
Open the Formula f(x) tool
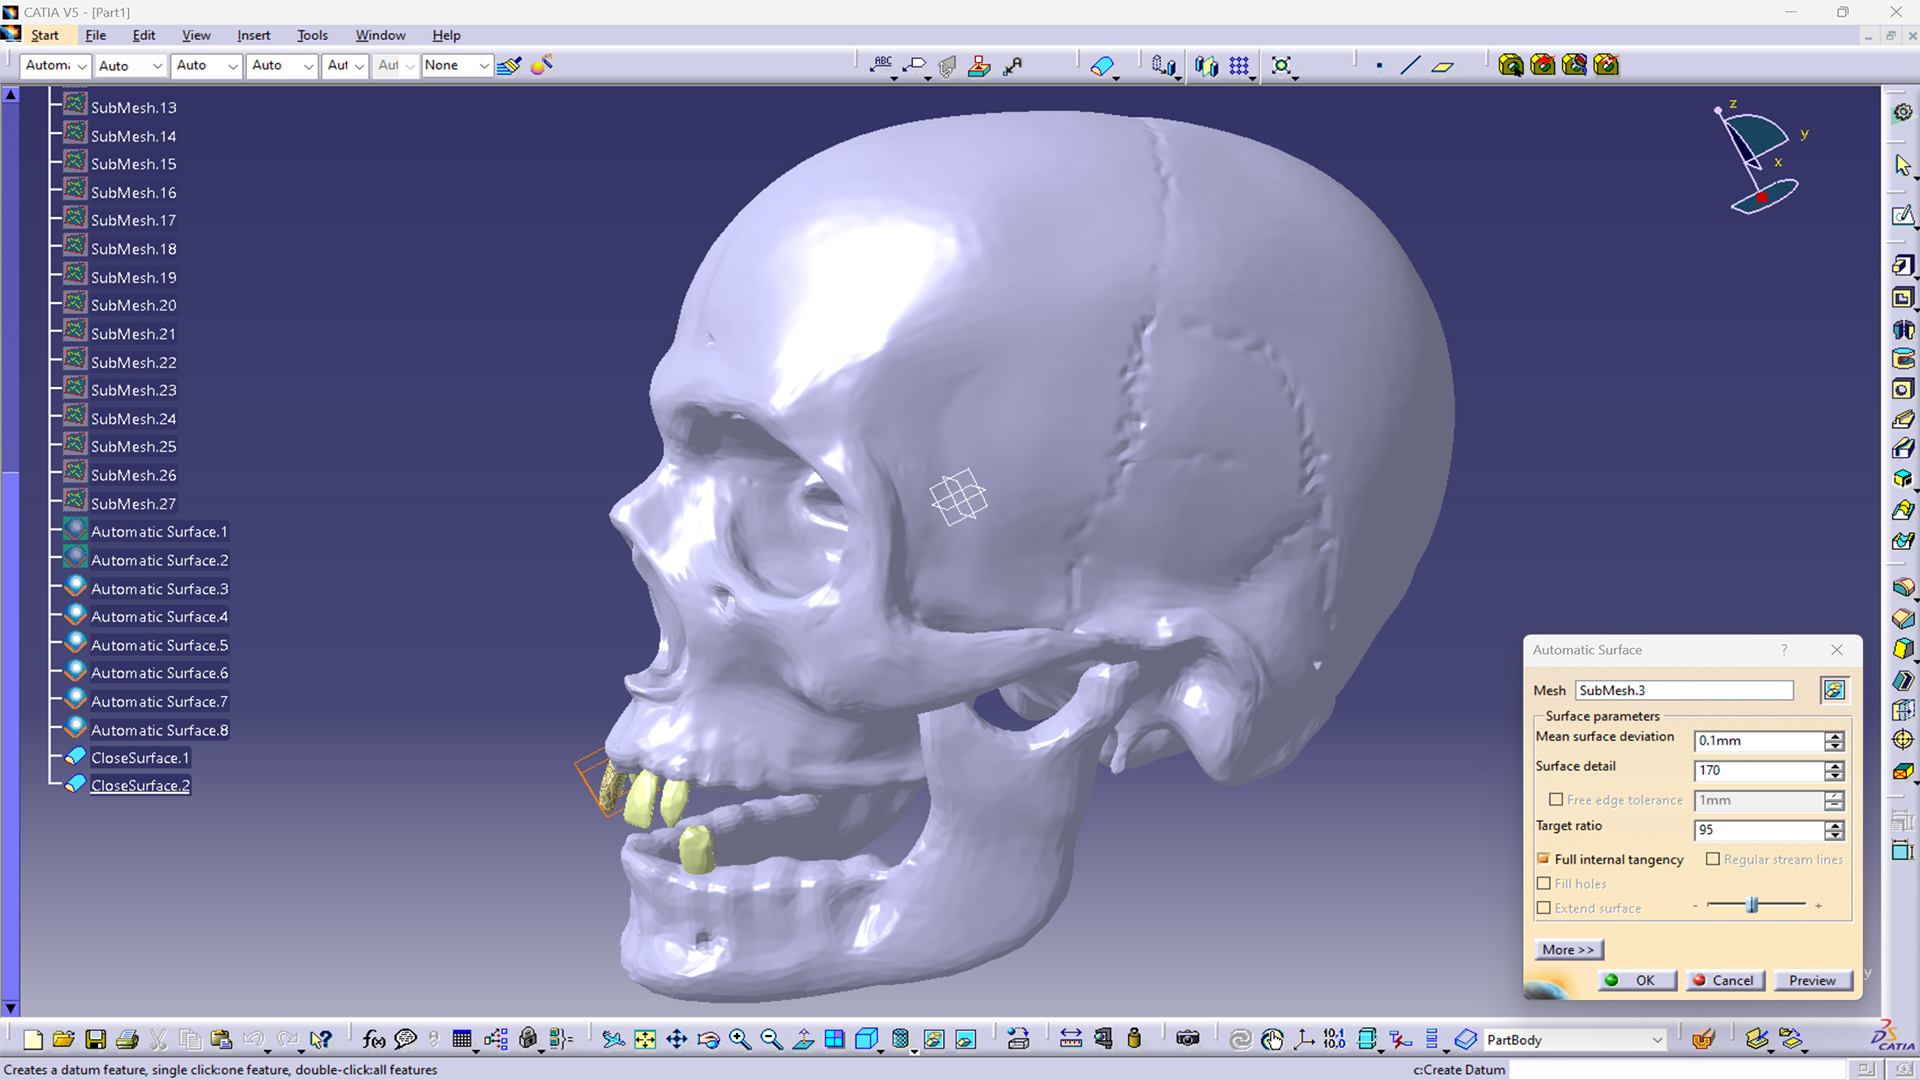click(x=373, y=1040)
